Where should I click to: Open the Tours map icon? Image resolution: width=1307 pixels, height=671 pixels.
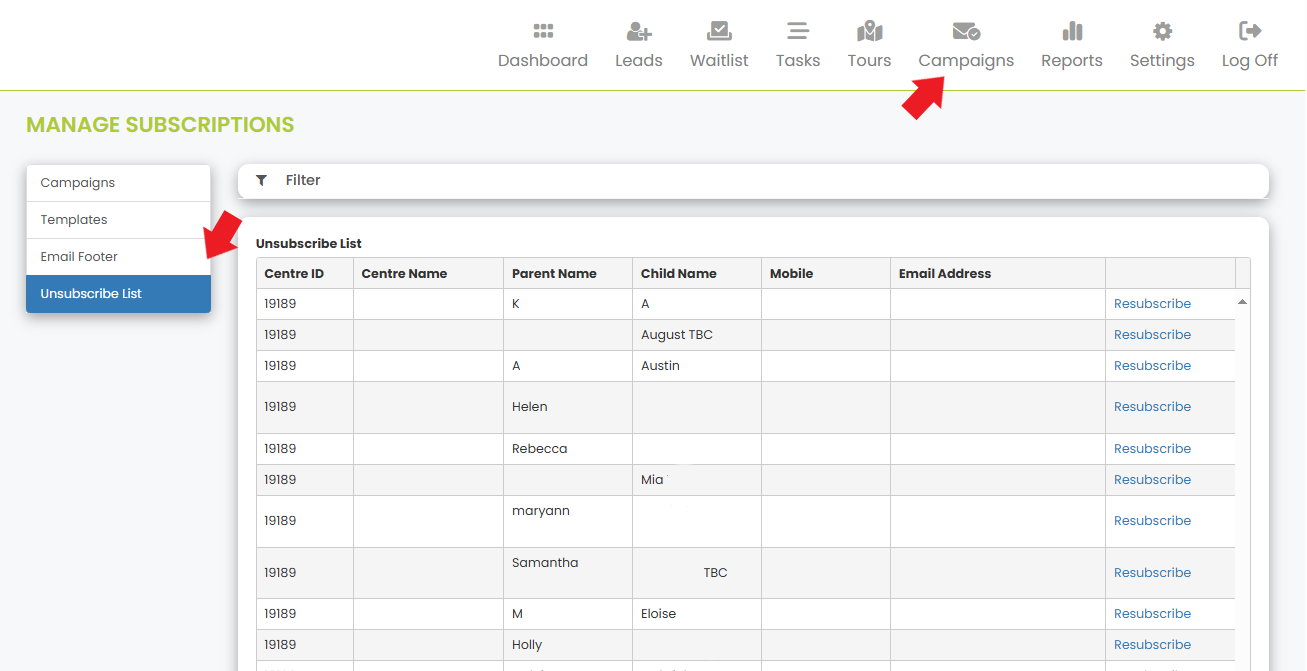tap(869, 31)
